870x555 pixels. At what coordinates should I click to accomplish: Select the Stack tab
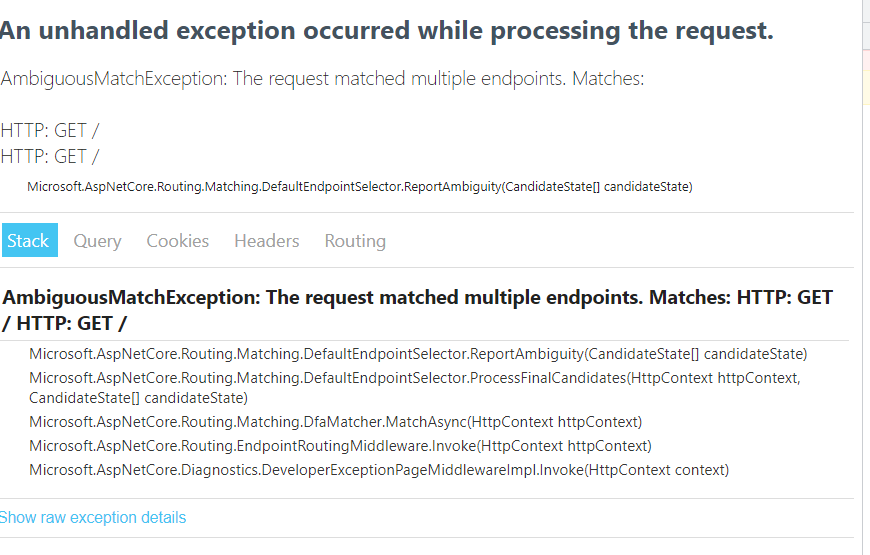coord(29,240)
